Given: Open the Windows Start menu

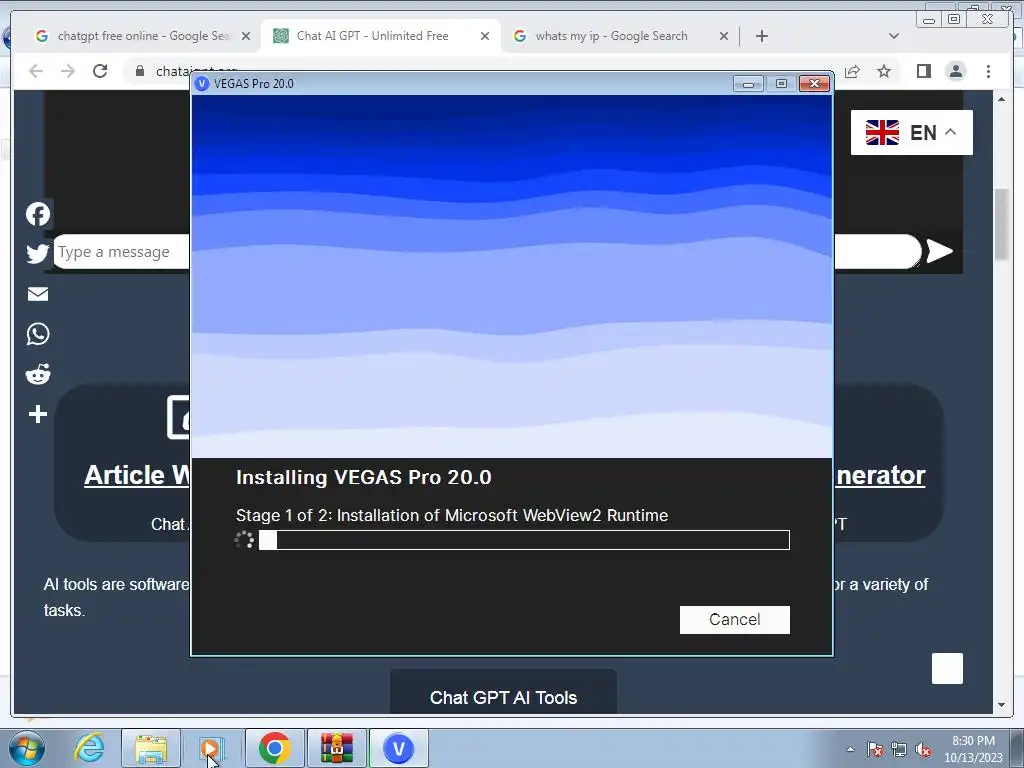Looking at the screenshot, I should pos(26,748).
